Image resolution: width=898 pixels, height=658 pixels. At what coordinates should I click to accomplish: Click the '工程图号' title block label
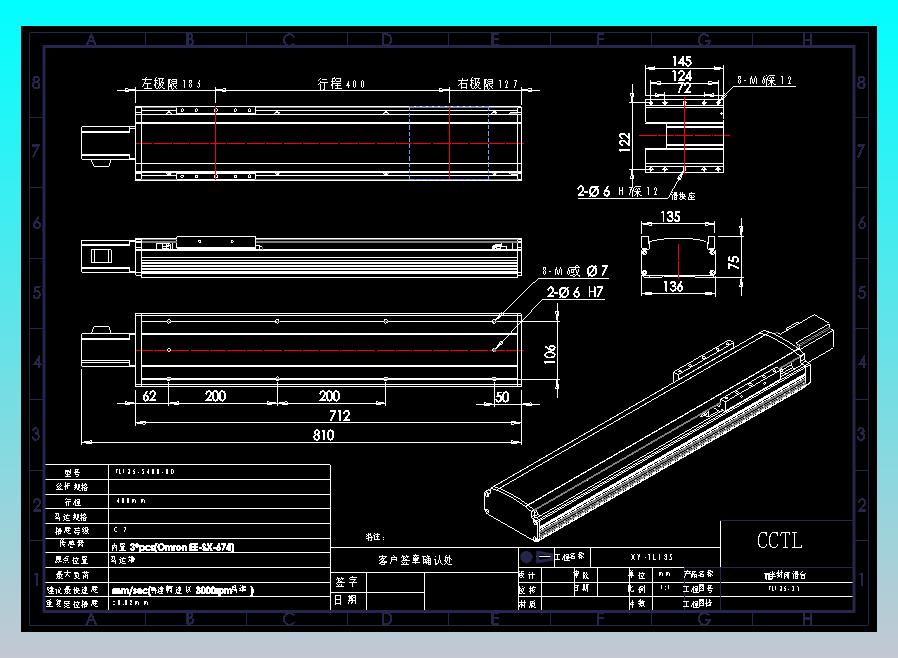[698, 589]
